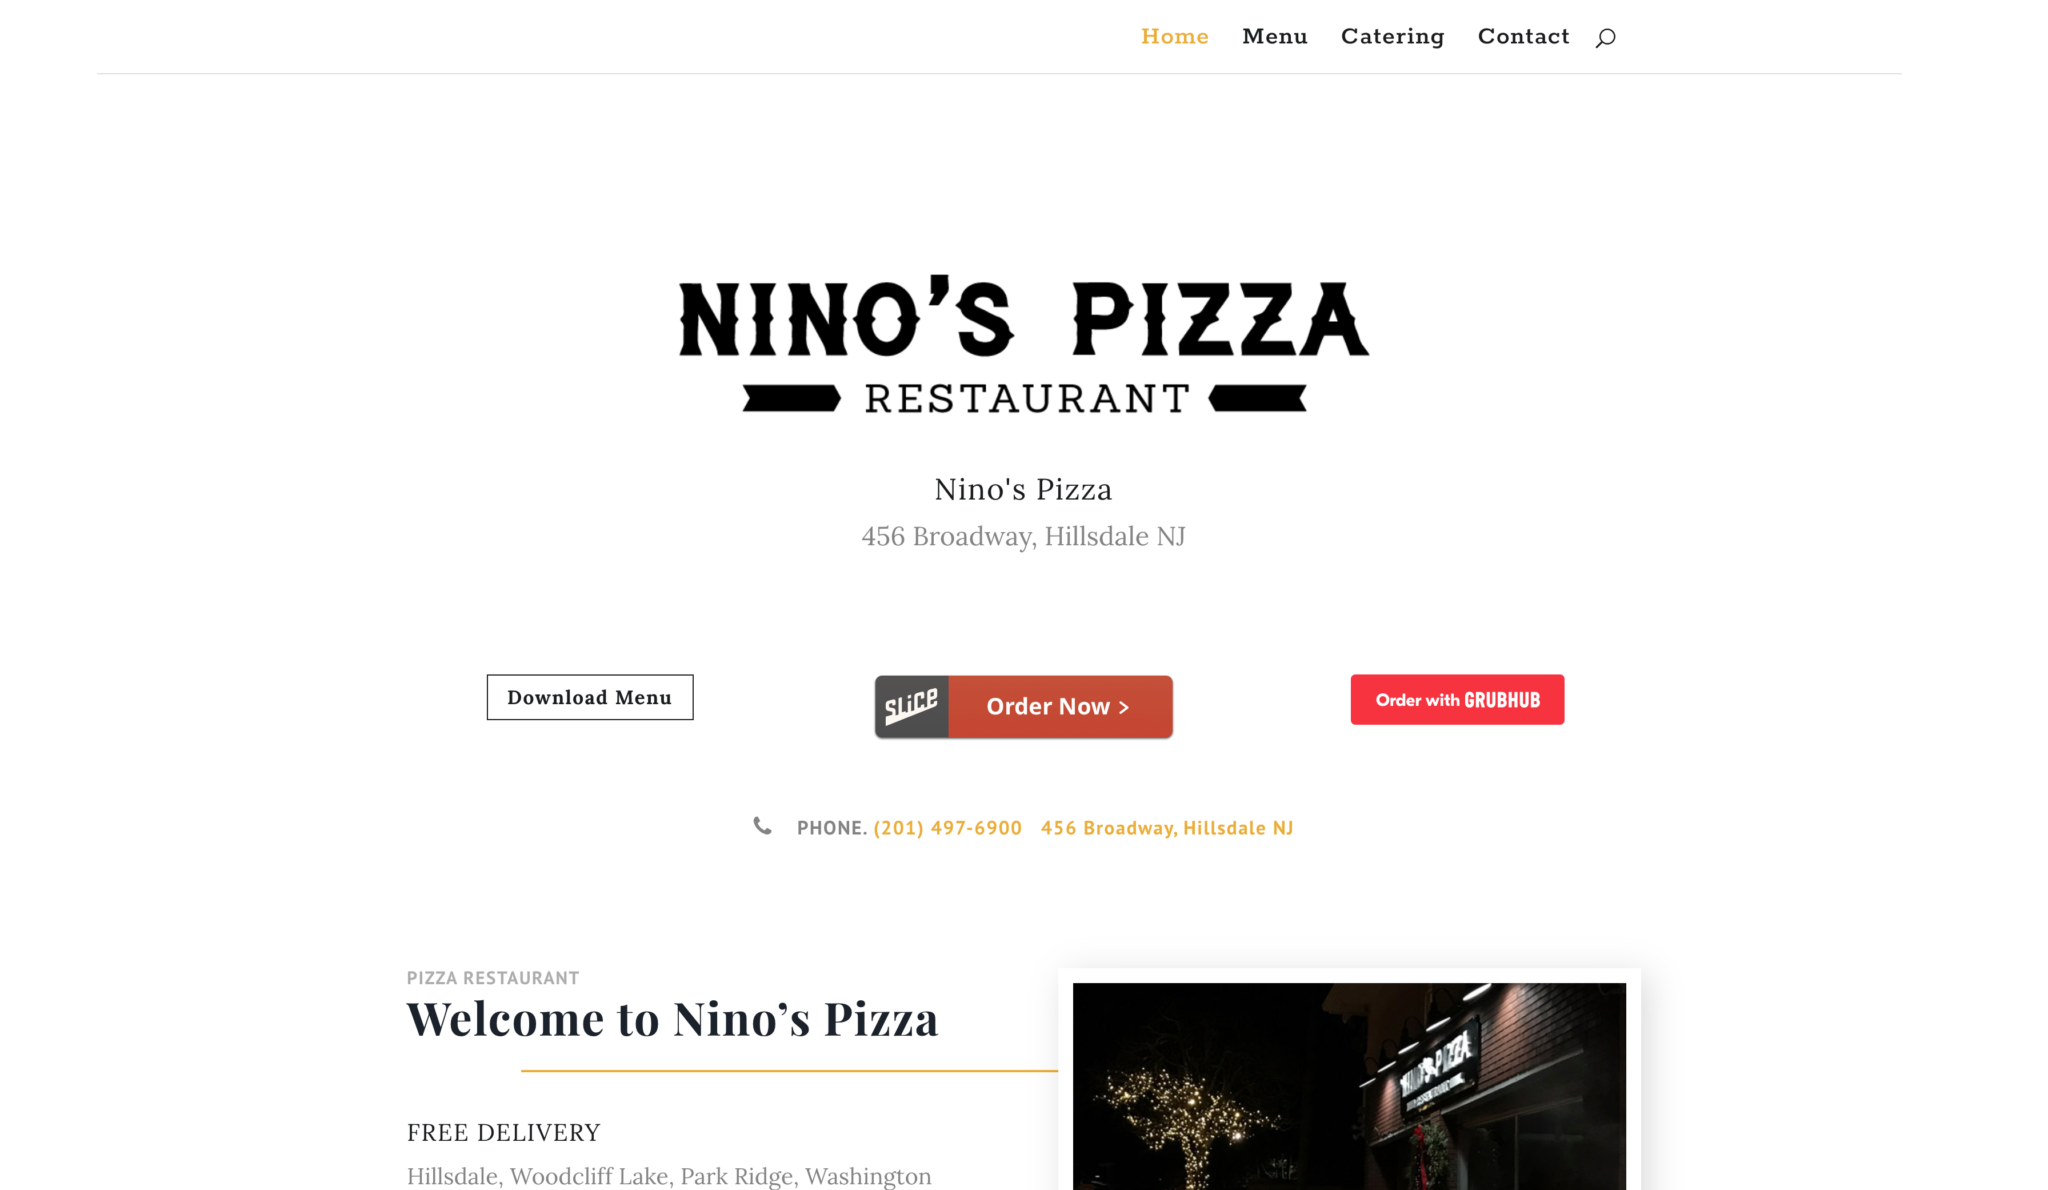Click Order with GRUBHUB button

coord(1457,699)
